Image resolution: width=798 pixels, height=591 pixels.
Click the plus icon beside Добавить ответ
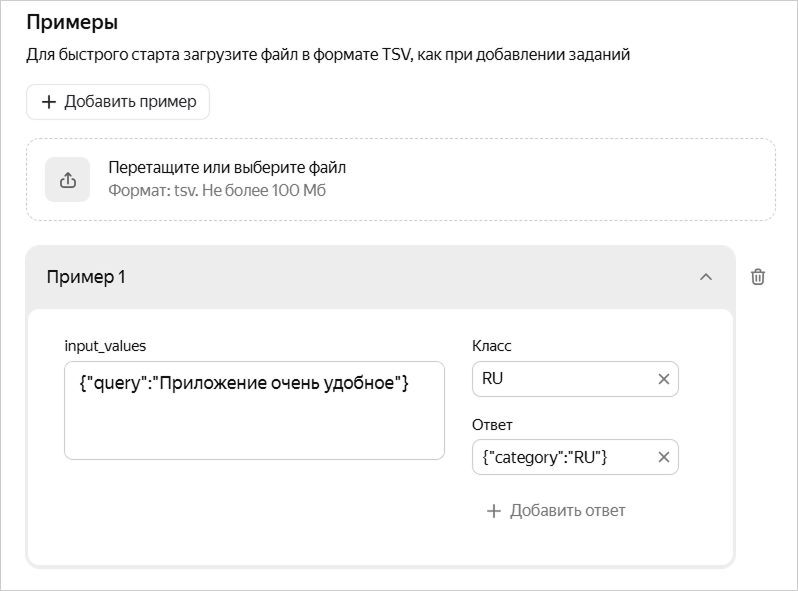click(492, 511)
